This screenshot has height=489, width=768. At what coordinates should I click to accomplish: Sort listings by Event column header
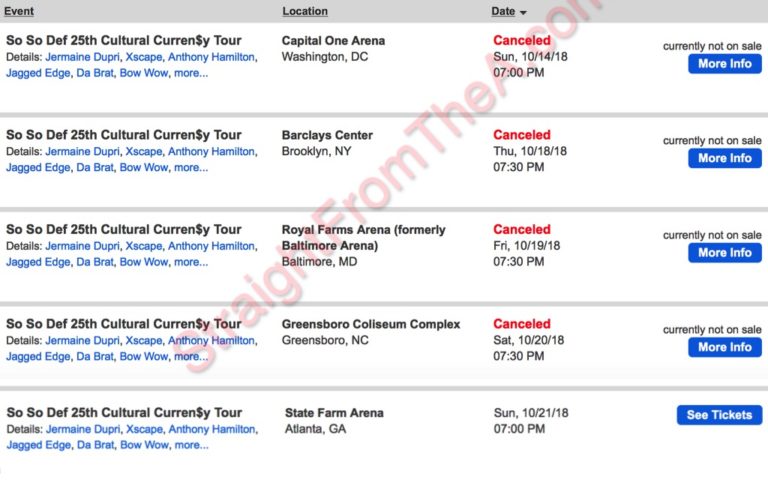(x=20, y=11)
